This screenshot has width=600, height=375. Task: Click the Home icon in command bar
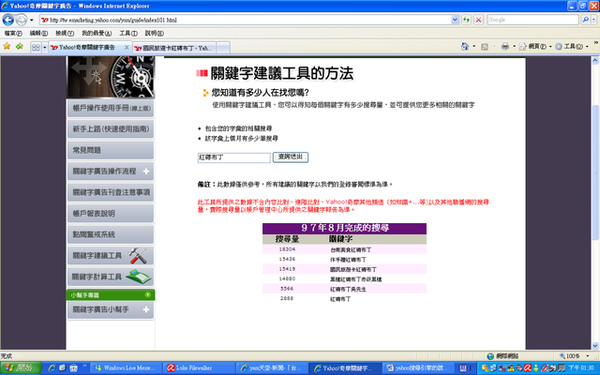click(465, 46)
